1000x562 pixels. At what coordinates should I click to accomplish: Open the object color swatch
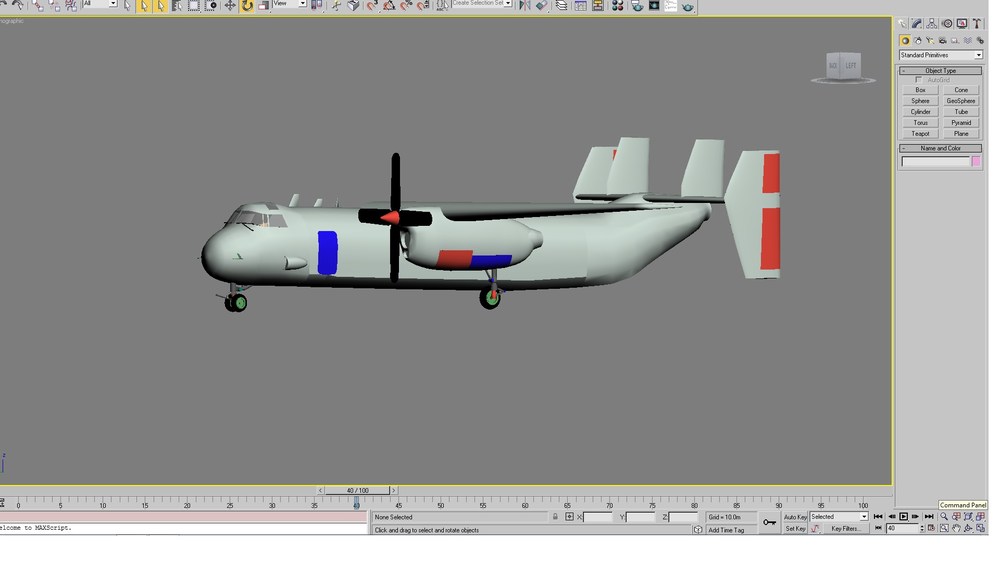(976, 161)
